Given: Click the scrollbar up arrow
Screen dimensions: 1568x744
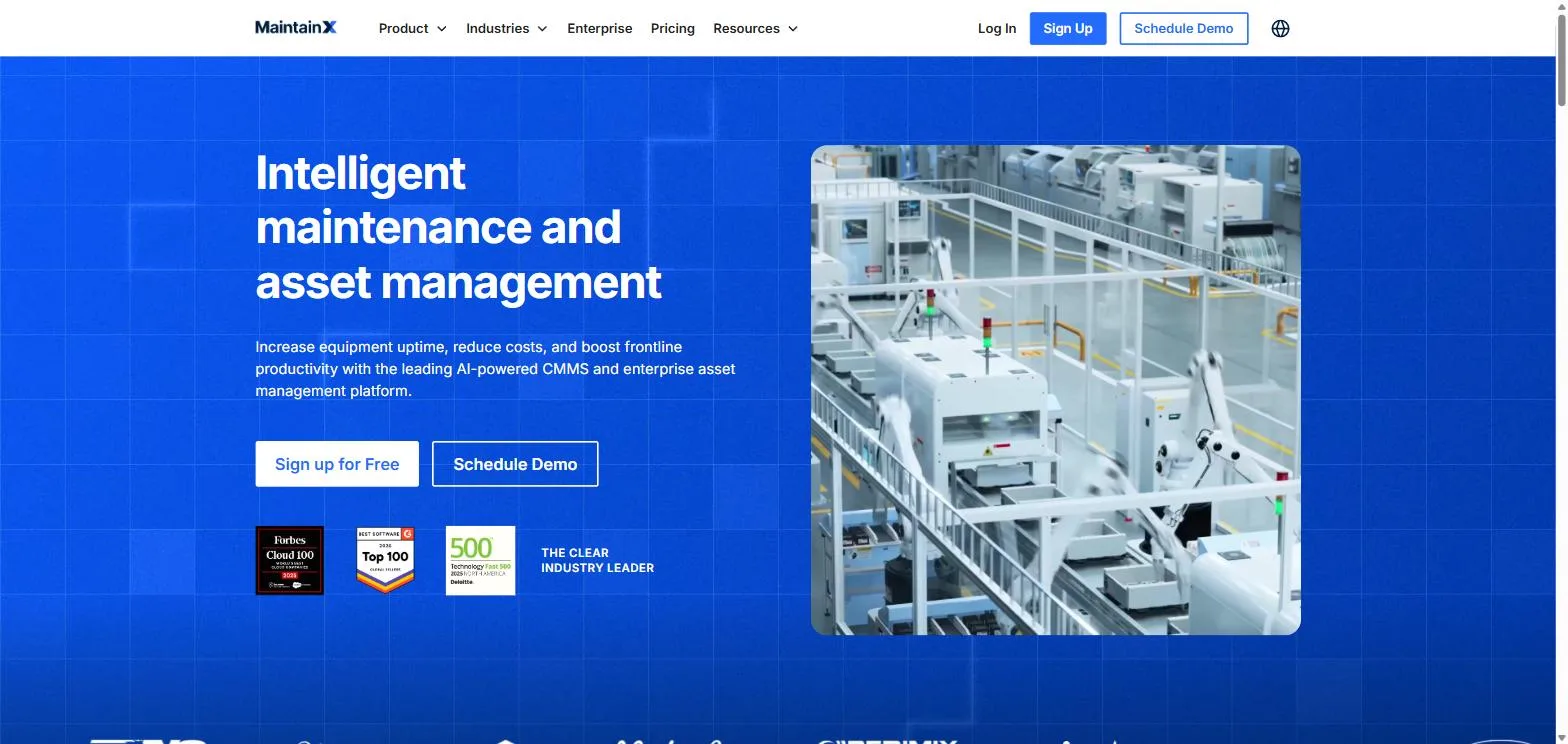Looking at the screenshot, I should pyautogui.click(x=1561, y=6).
